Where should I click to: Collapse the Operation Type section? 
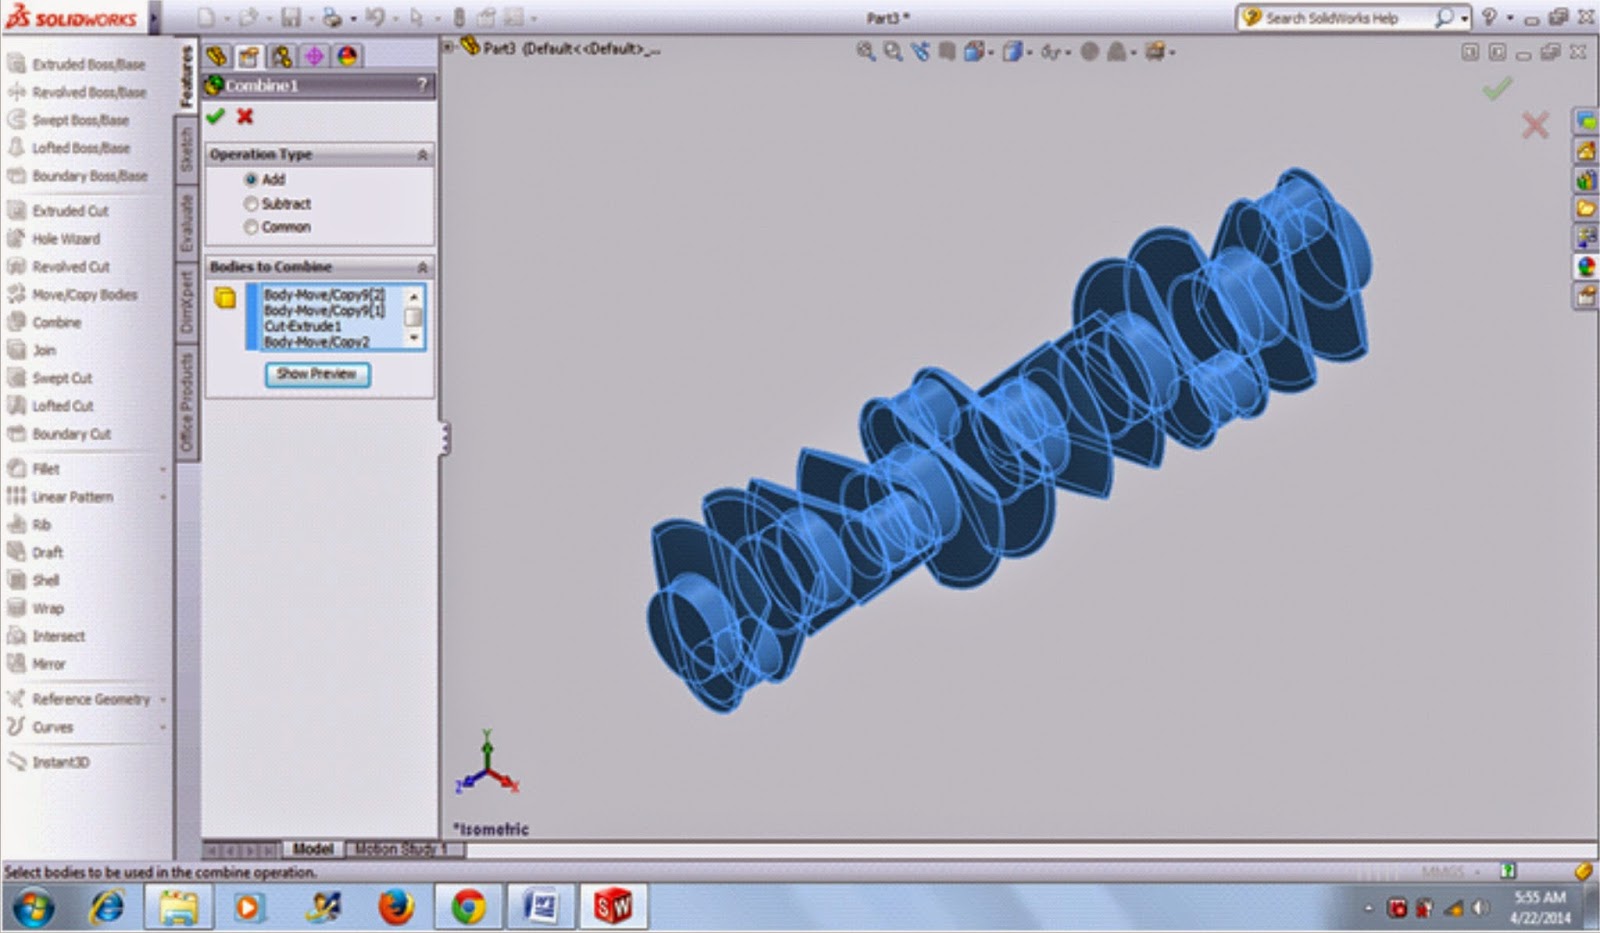422,155
